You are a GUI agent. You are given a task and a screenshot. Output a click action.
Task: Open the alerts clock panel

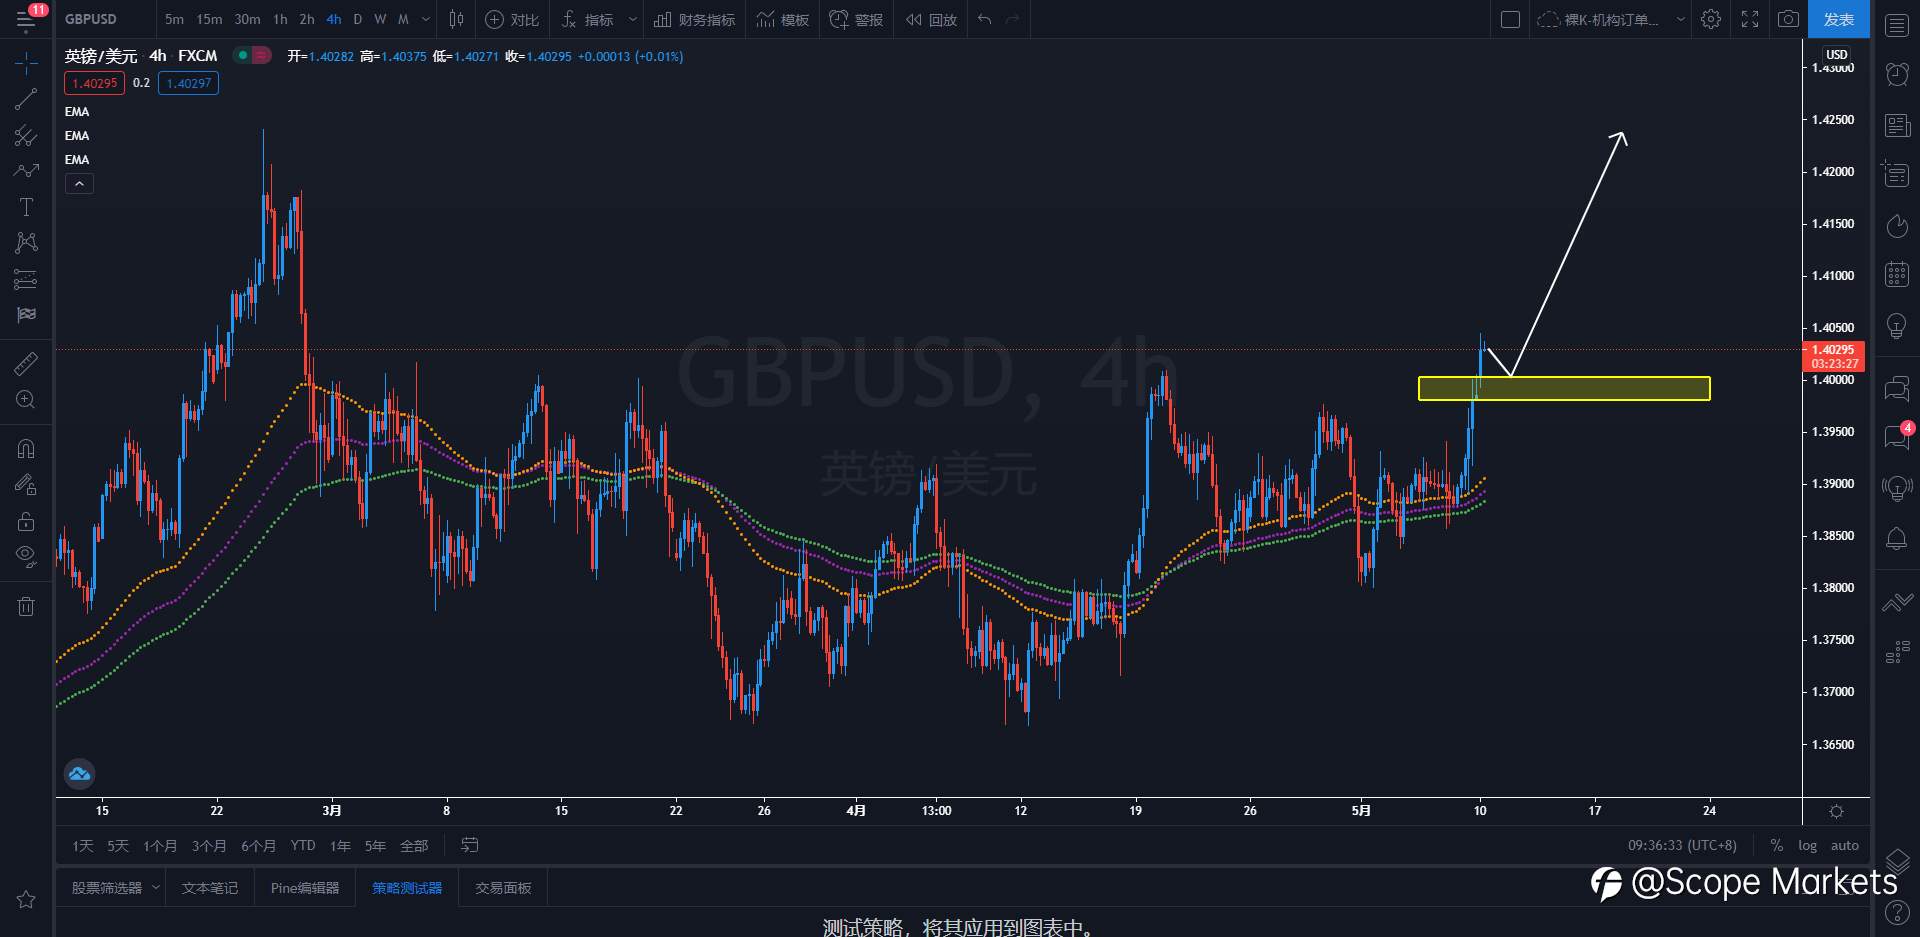coord(1896,74)
